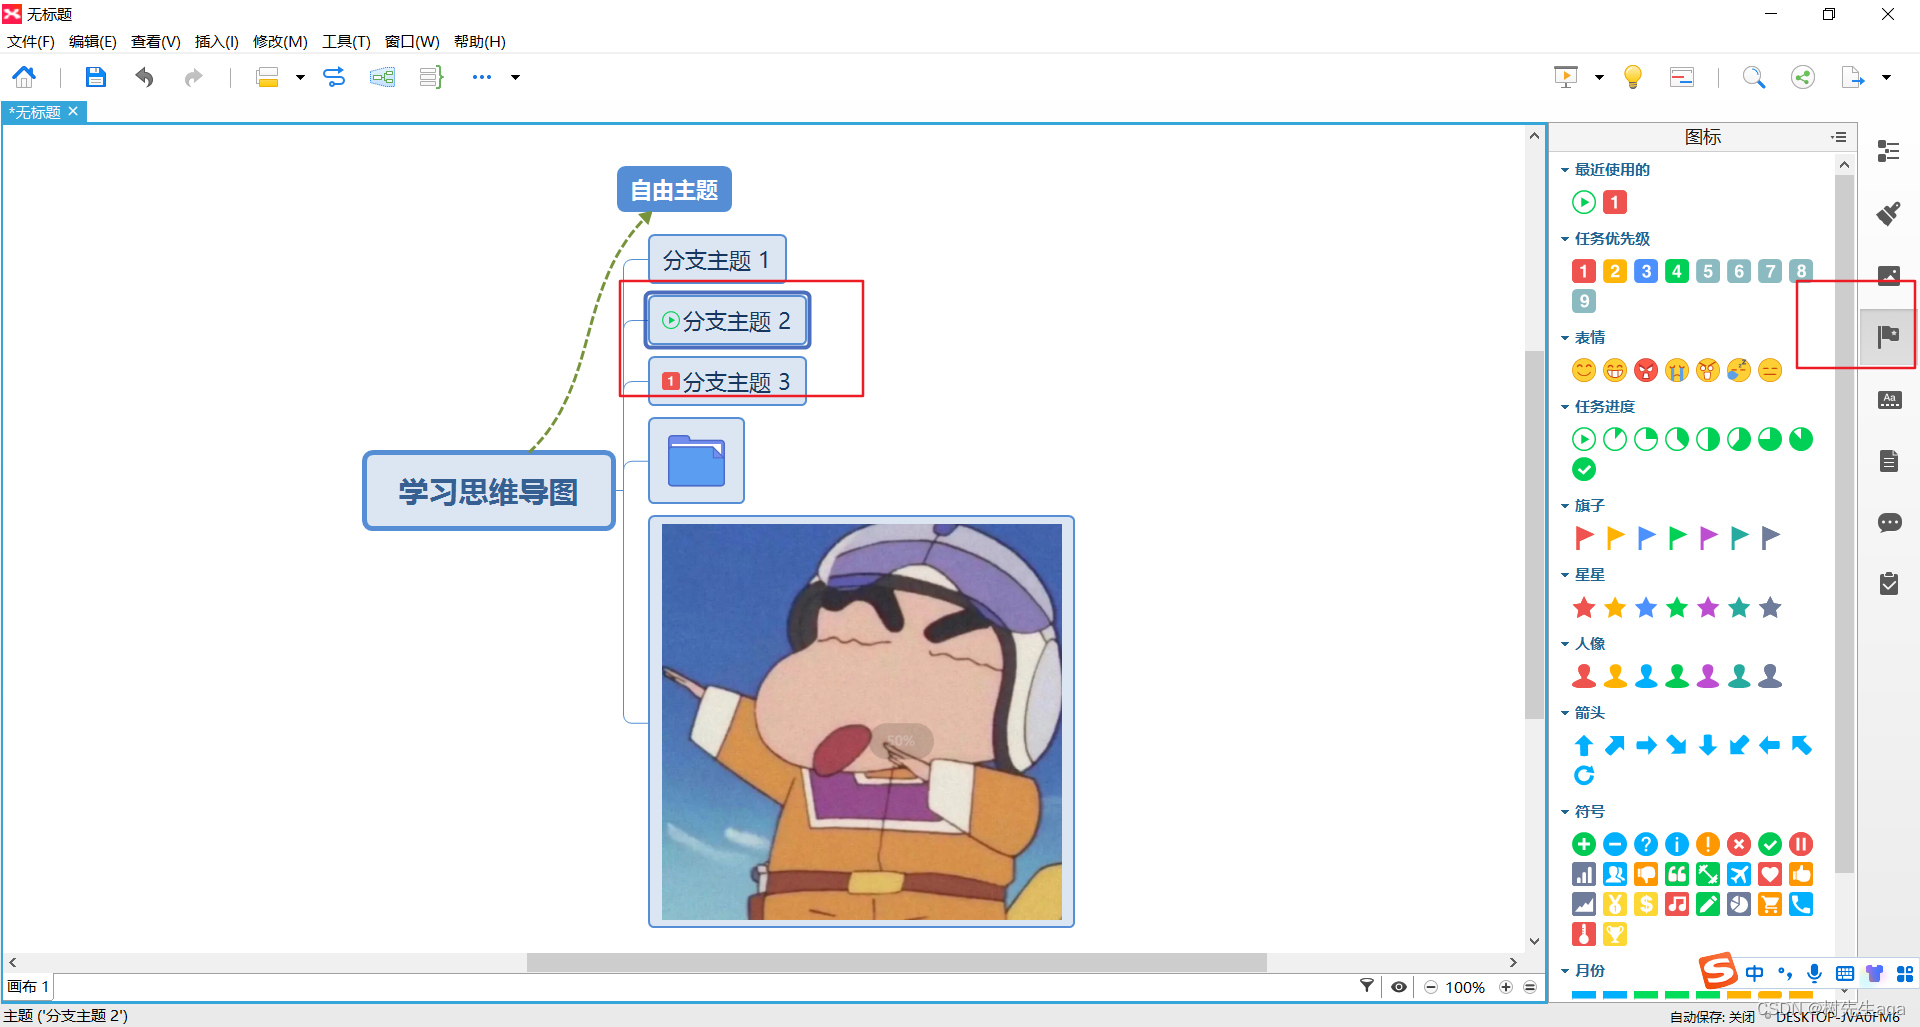Redo the last action
This screenshot has height=1027, width=1920.
click(193, 77)
